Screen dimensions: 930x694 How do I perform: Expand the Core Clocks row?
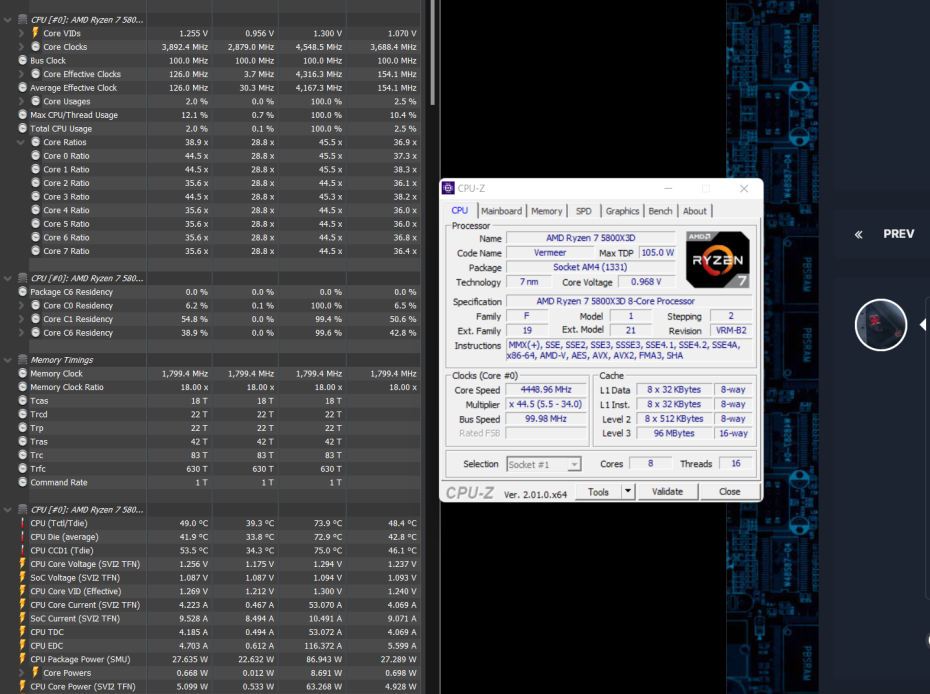tap(21, 46)
